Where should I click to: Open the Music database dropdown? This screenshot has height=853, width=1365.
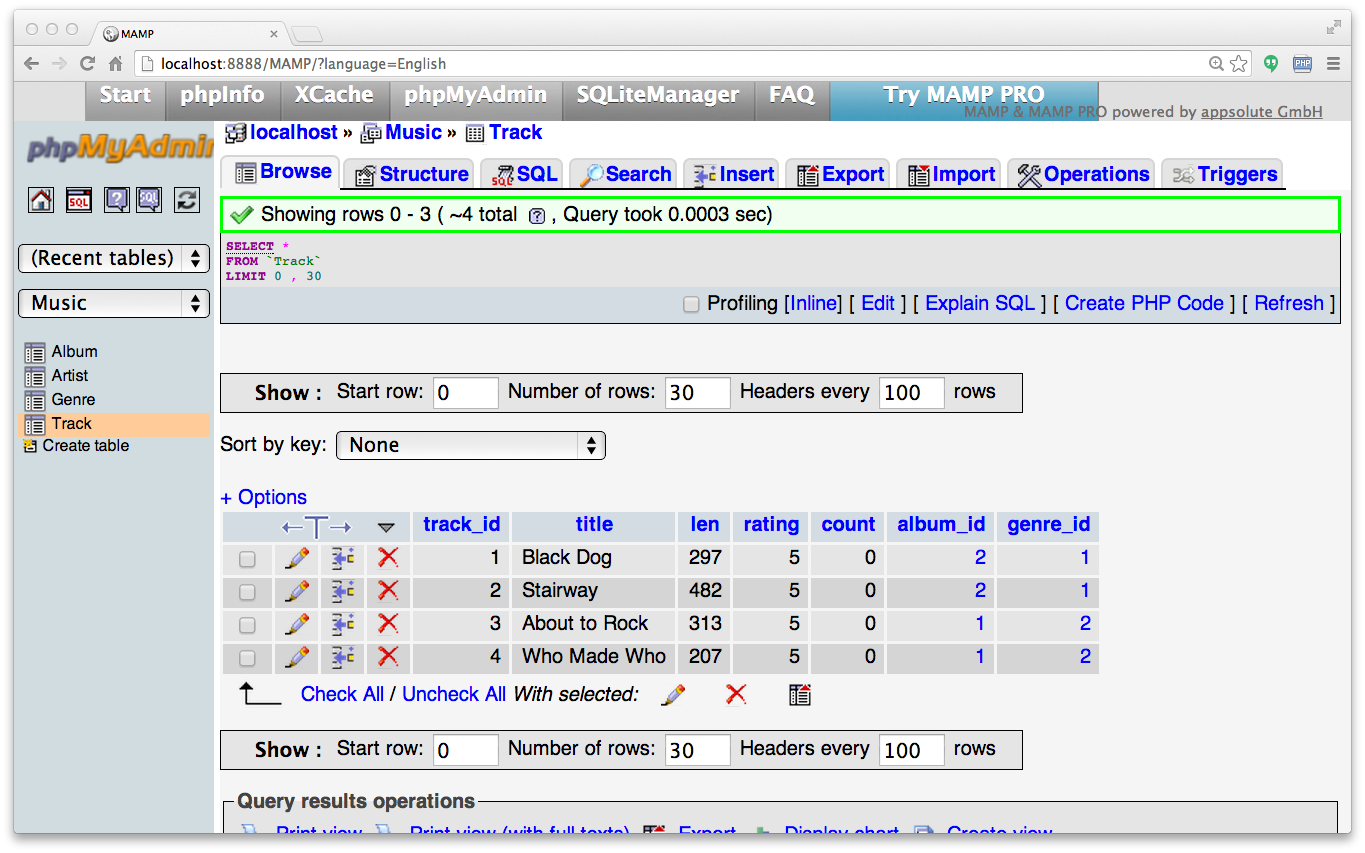point(114,303)
